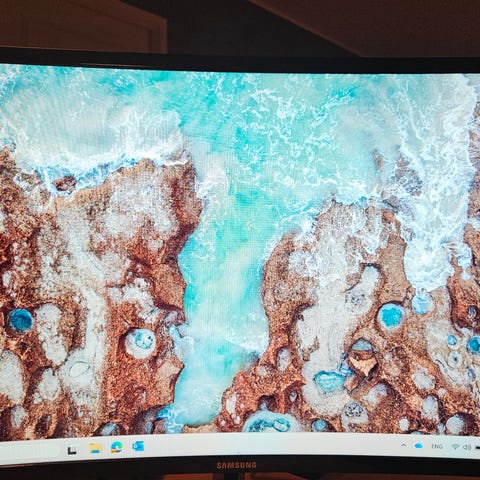The image size is (480, 480).
Task: Open the Wi-Fi network tray icon
Action: 455,447
